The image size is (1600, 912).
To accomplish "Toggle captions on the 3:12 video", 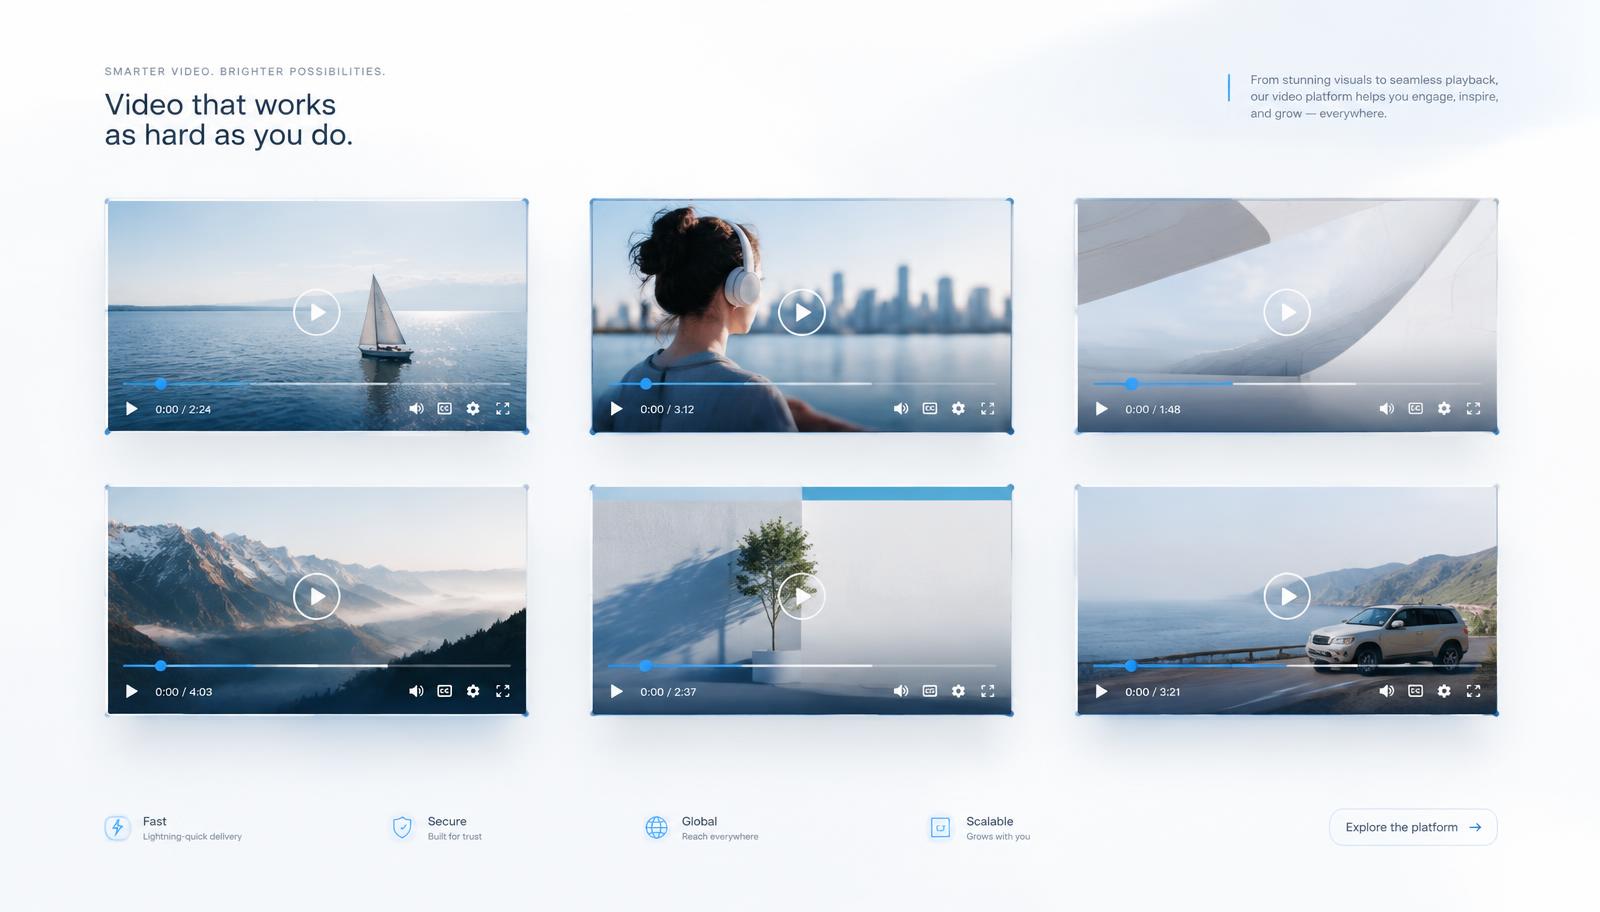I will 930,409.
